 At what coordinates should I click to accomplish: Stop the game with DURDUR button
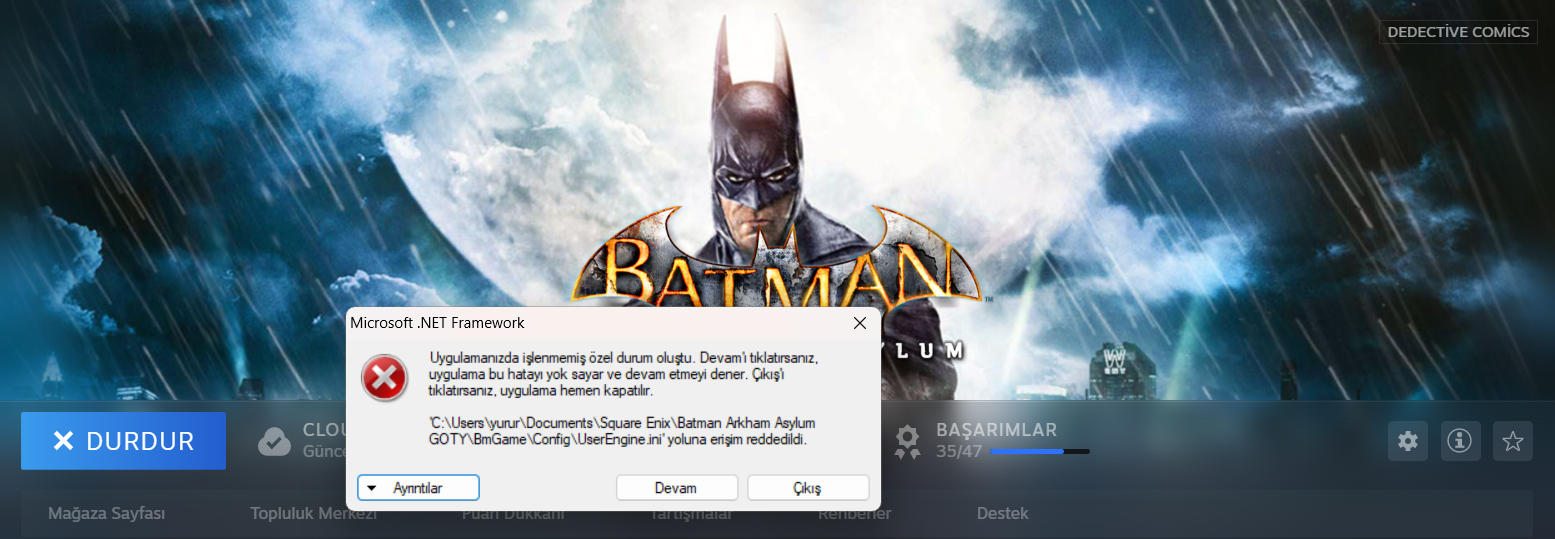pyautogui.click(x=123, y=441)
